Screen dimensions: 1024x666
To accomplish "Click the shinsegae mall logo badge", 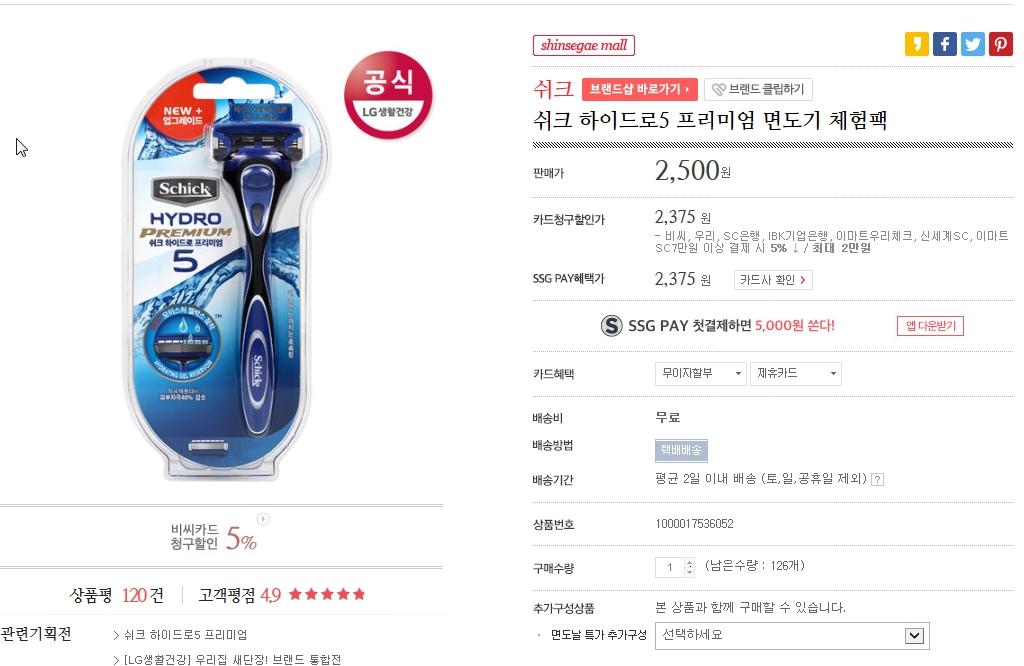I will pyautogui.click(x=584, y=46).
